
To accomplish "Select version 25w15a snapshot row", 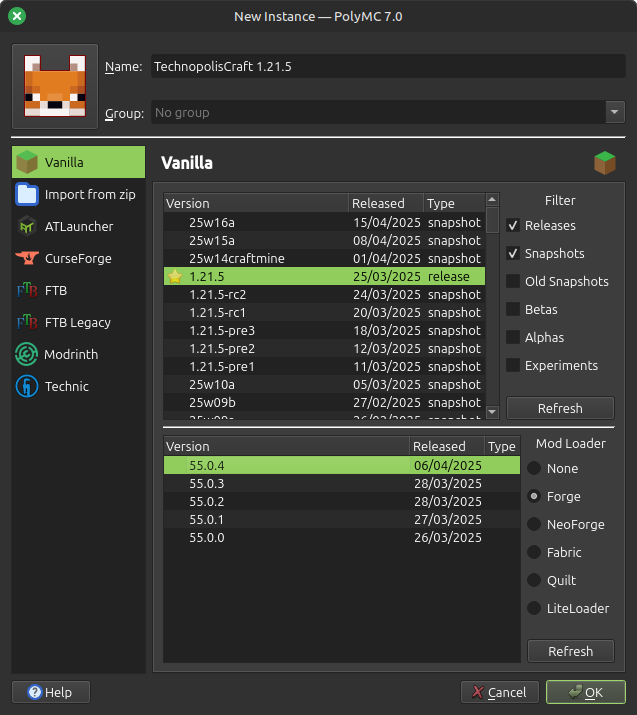I will click(x=324, y=240).
